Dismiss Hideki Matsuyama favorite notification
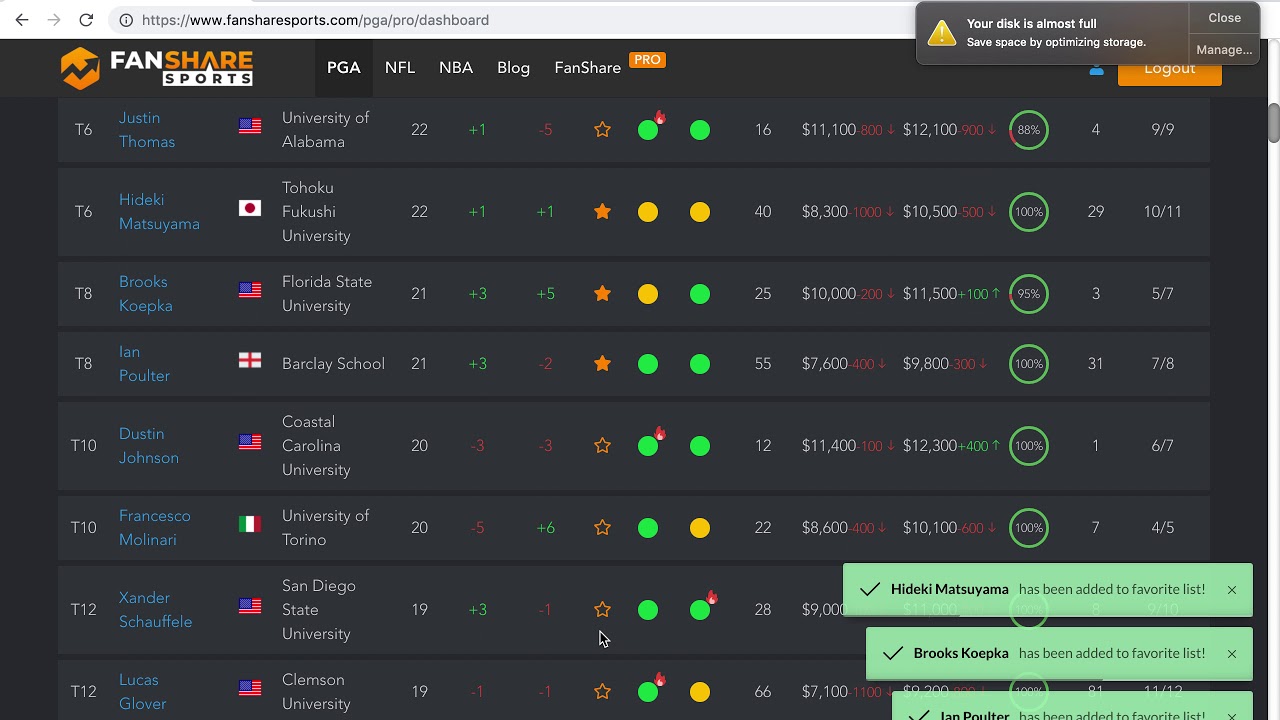The image size is (1280, 720). [1232, 590]
